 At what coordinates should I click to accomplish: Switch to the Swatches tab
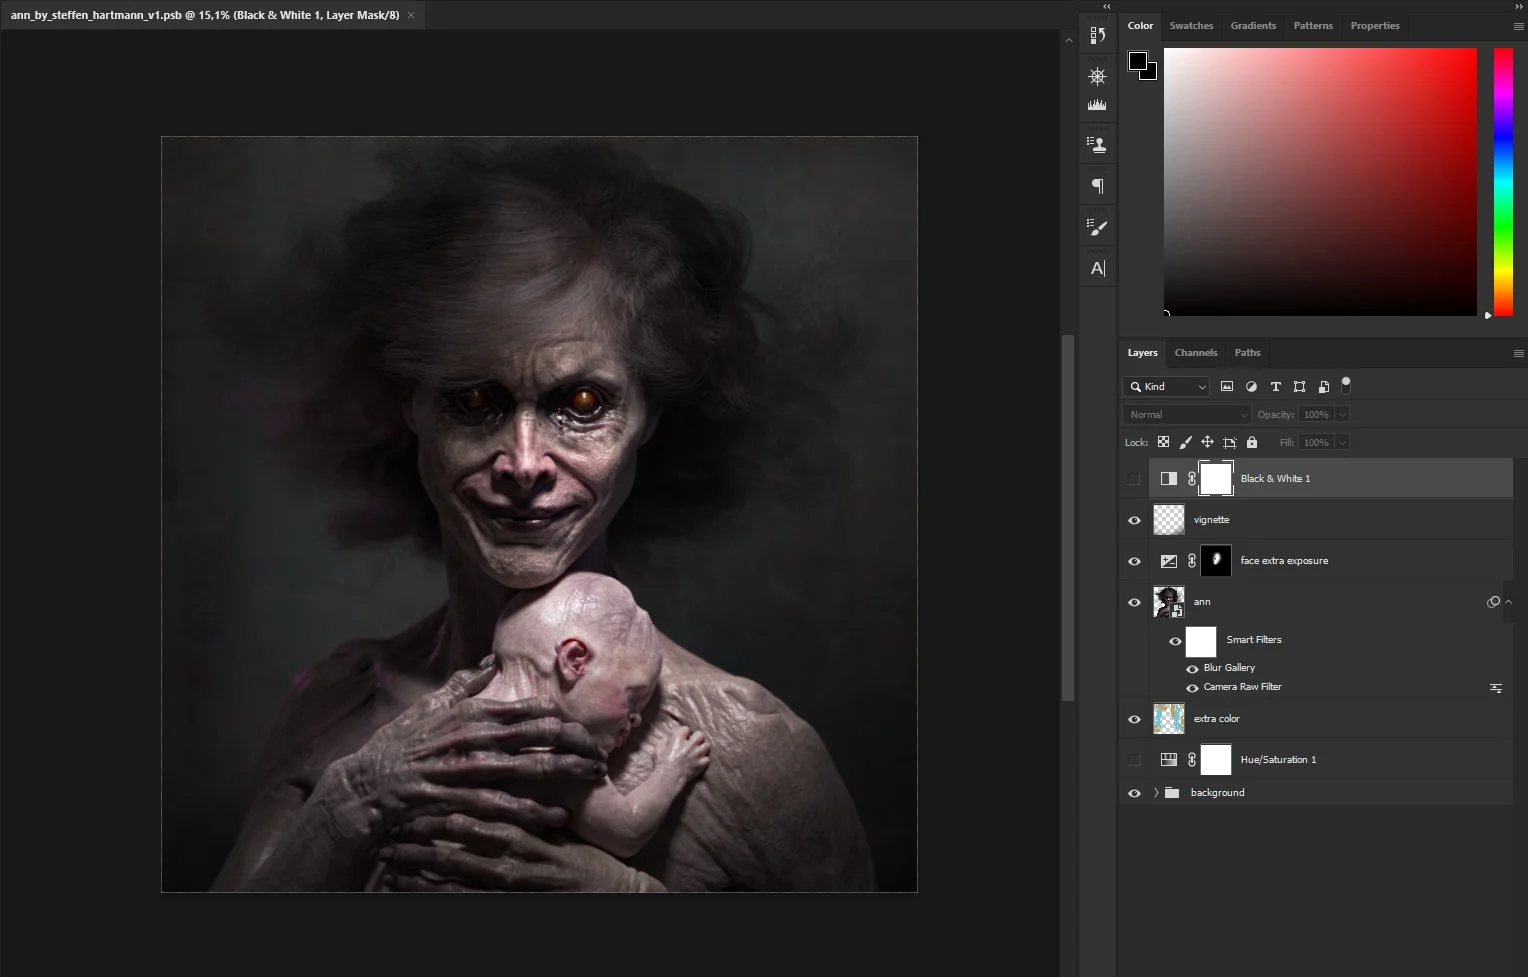1191,26
